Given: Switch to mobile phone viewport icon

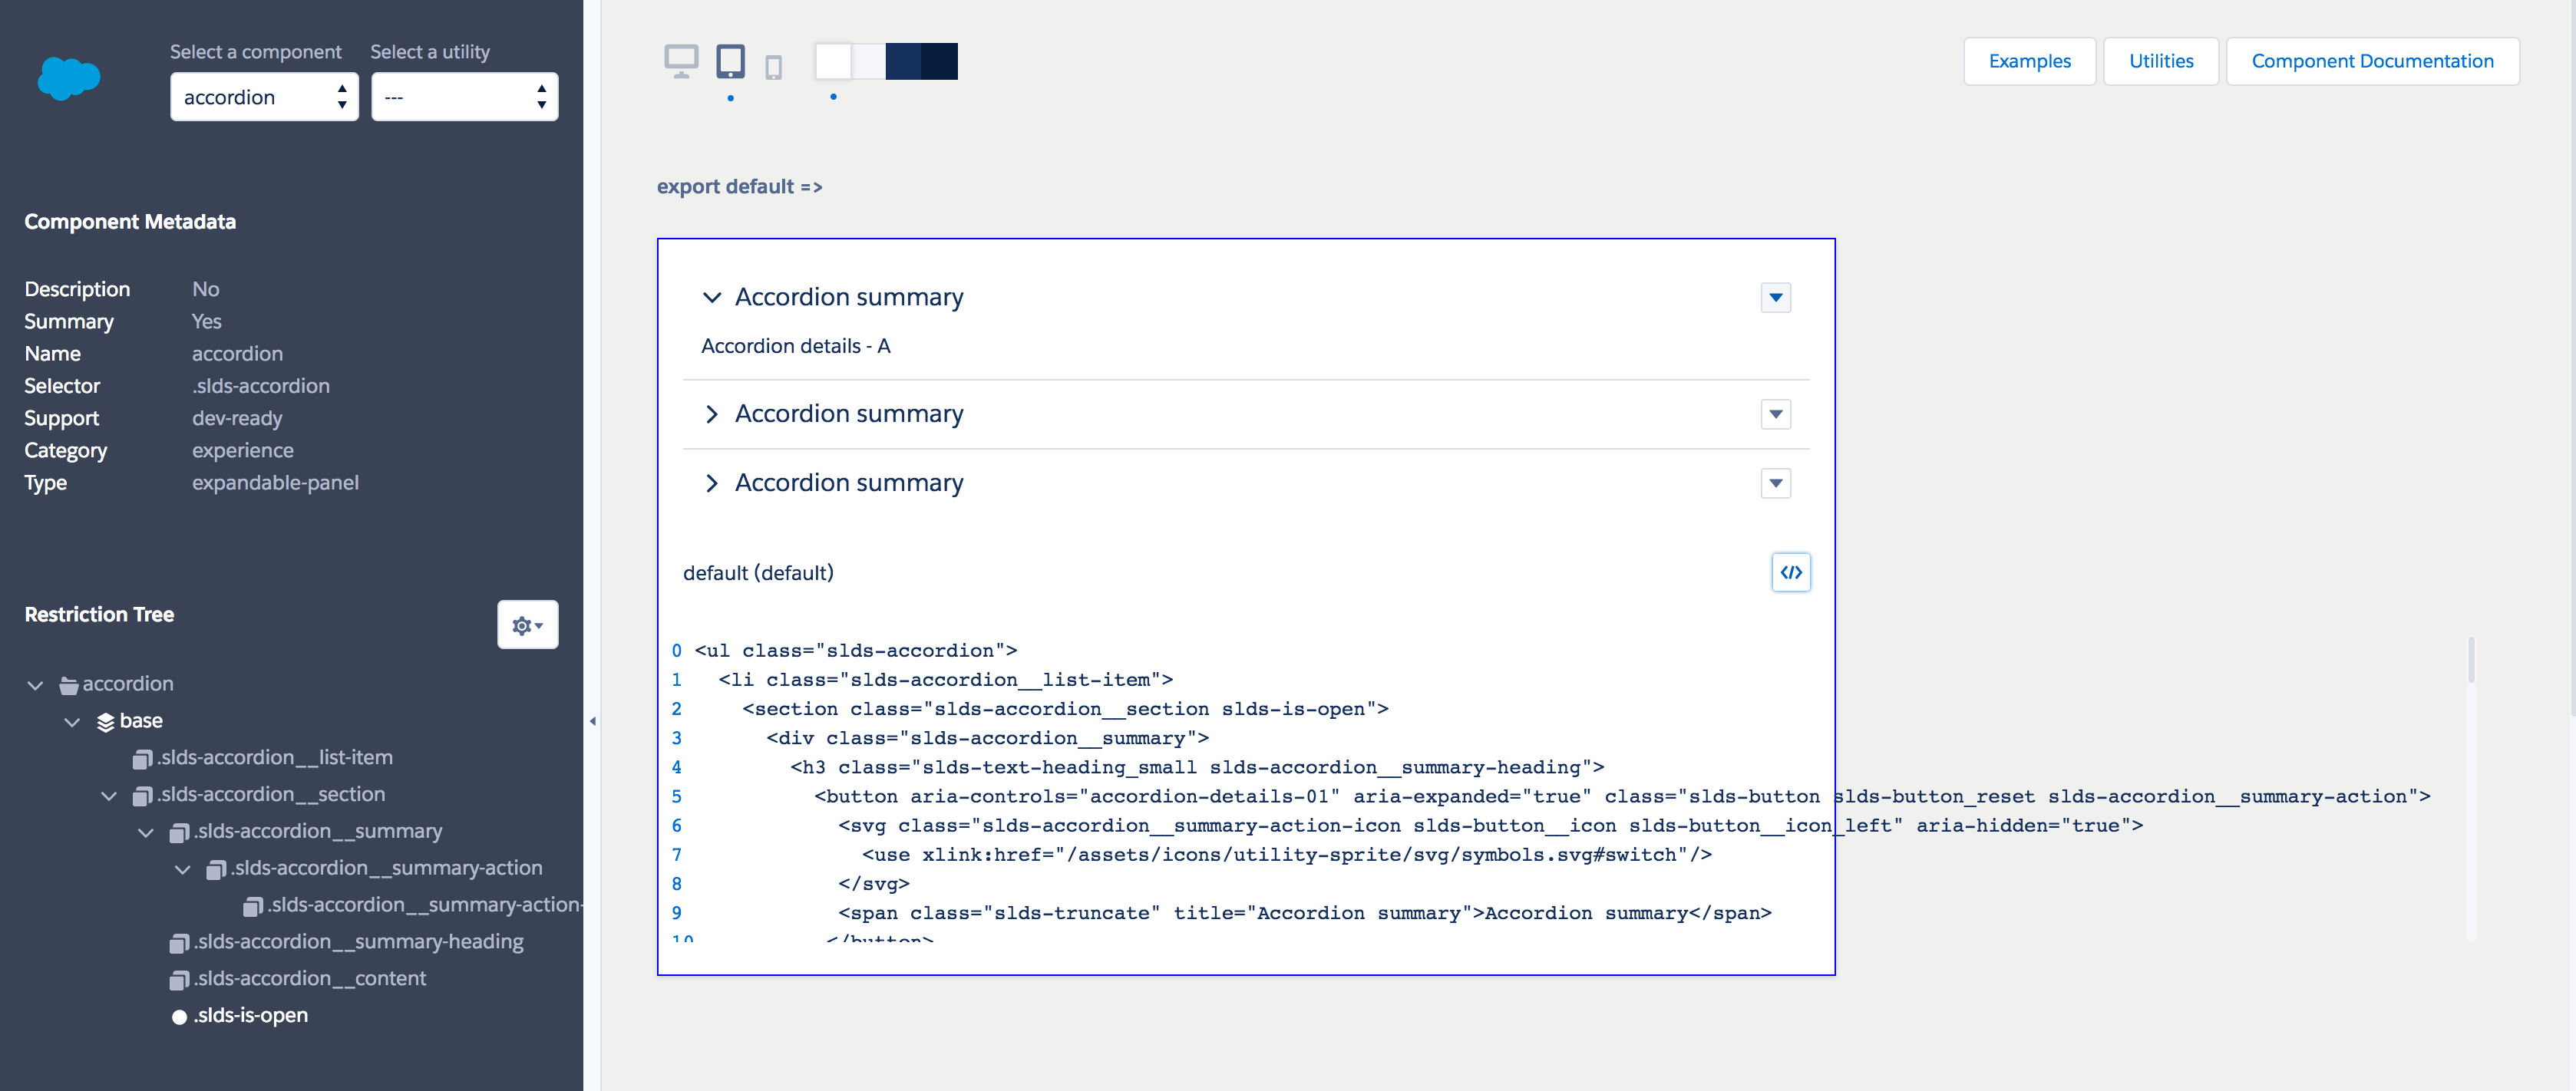Looking at the screenshot, I should click(x=773, y=67).
